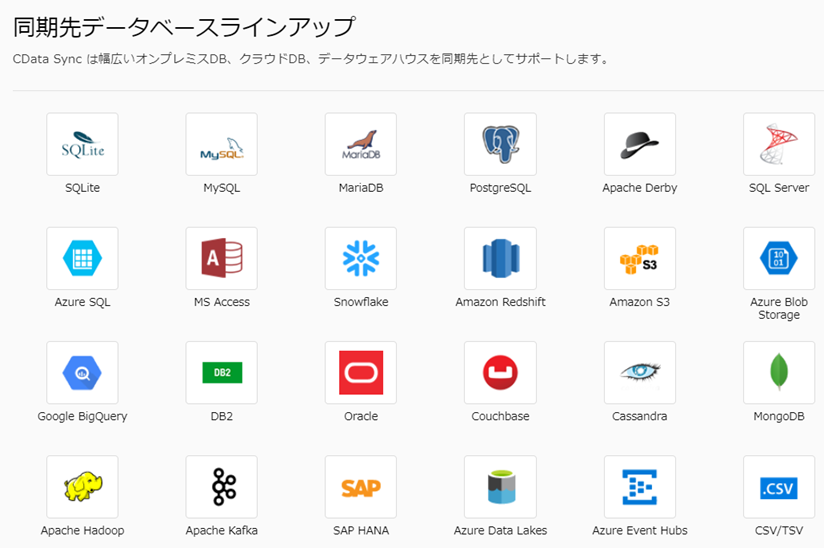Click the 'Amazon S3' caption
The width and height of the screenshot is (824, 548).
640,302
